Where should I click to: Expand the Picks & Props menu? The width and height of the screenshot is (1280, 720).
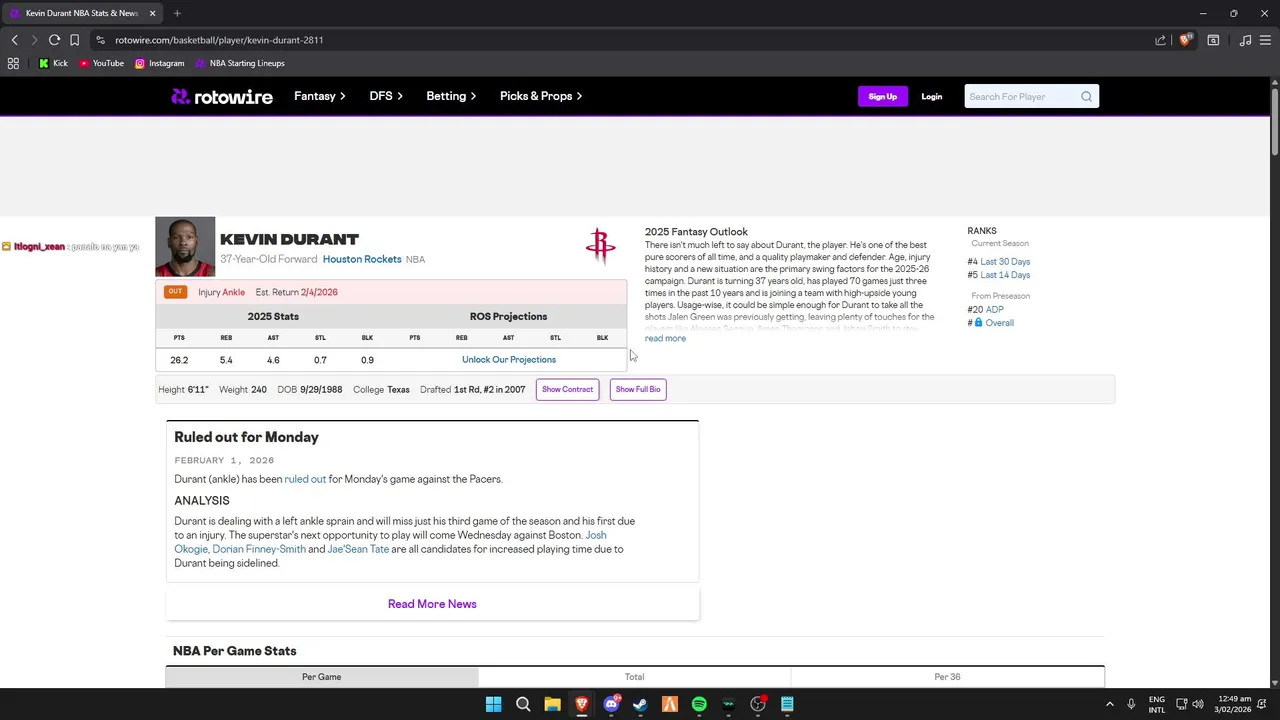point(541,96)
